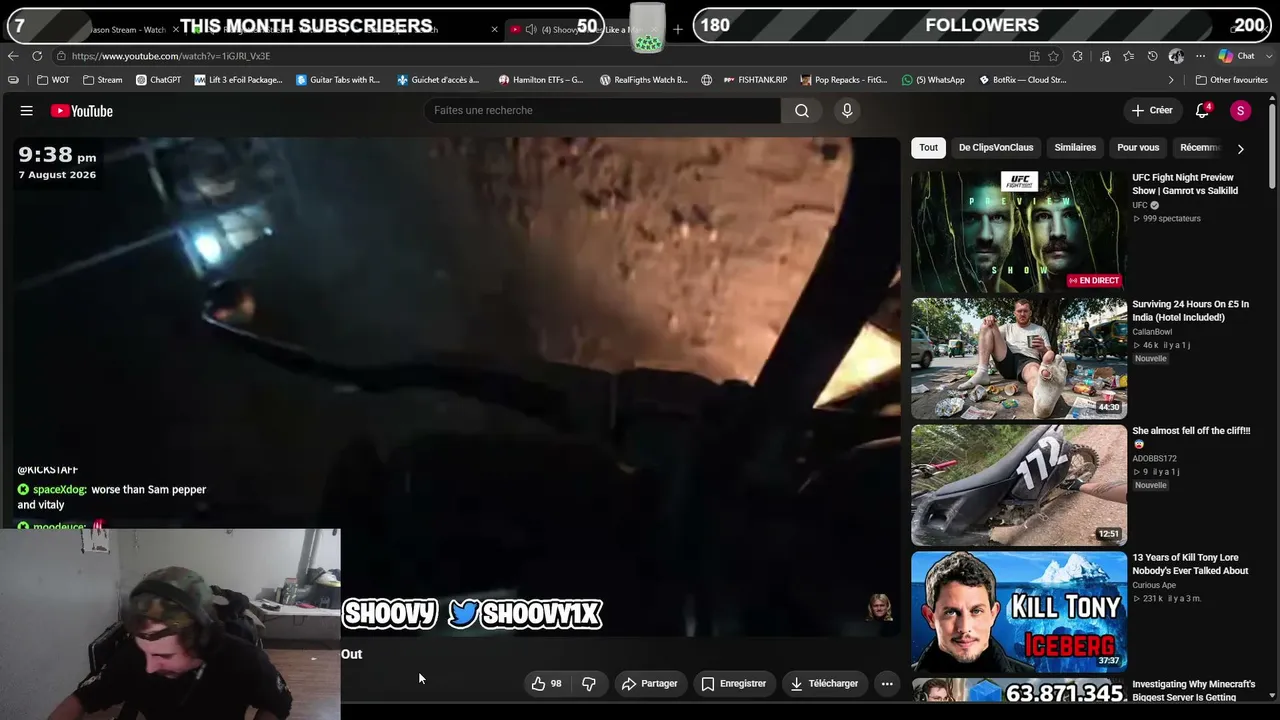Screen dimensions: 1280x720
Task: Click the Curious Ape channel name
Action: [x=1154, y=585]
